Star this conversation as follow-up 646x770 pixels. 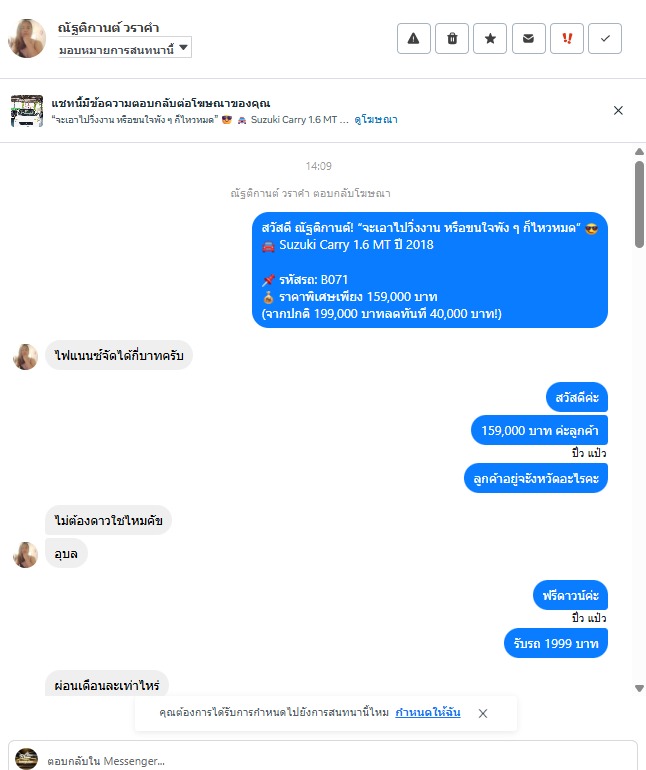pyautogui.click(x=490, y=38)
